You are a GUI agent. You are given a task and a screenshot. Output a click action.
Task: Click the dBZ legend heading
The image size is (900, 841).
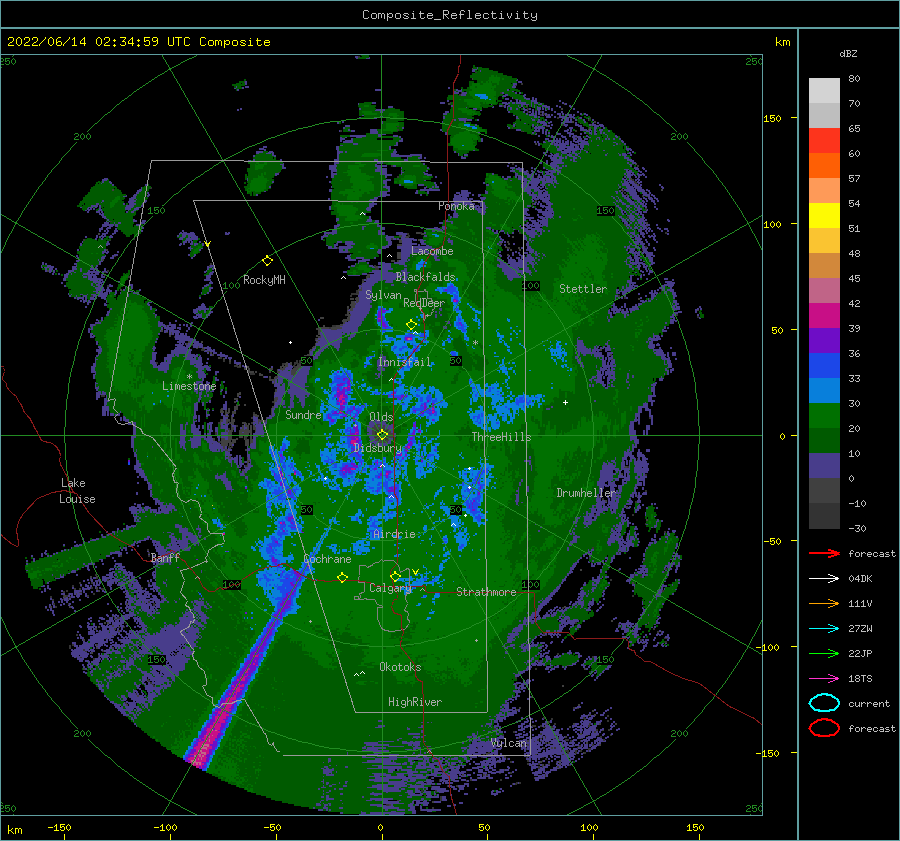[x=848, y=53]
